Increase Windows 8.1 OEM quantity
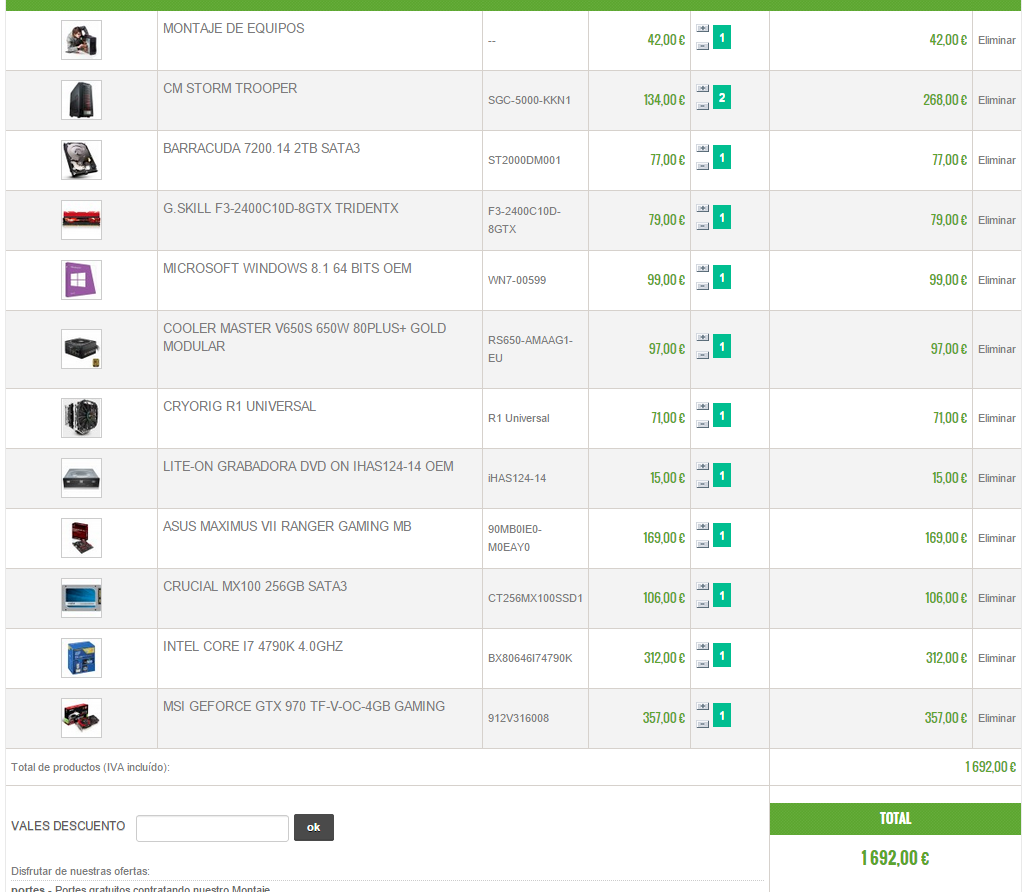The image size is (1028, 892). pos(702,269)
